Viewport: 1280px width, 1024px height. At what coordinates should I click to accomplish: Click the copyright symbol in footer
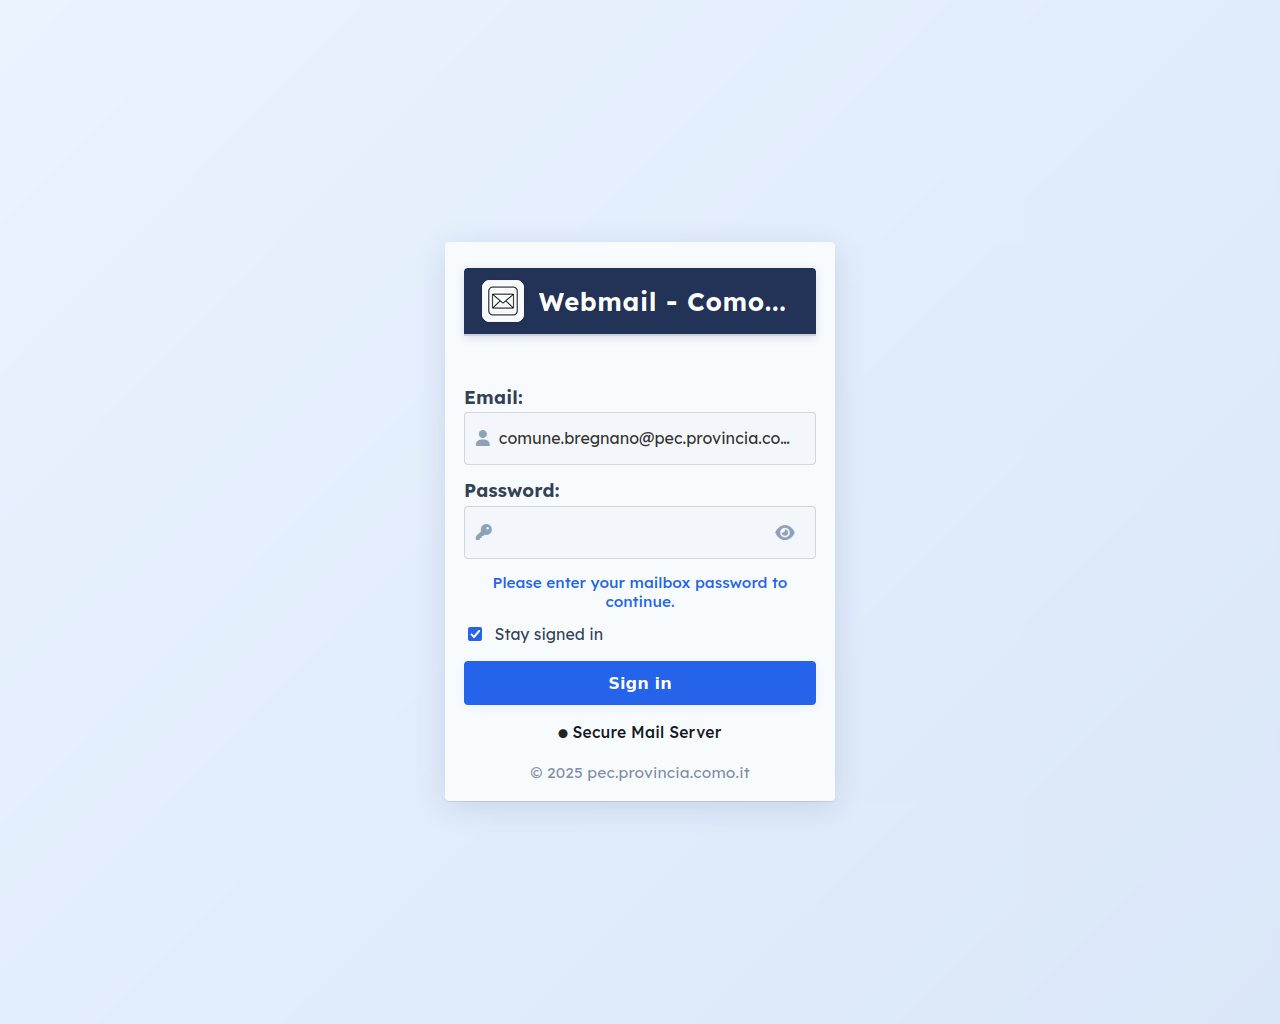pyautogui.click(x=536, y=773)
